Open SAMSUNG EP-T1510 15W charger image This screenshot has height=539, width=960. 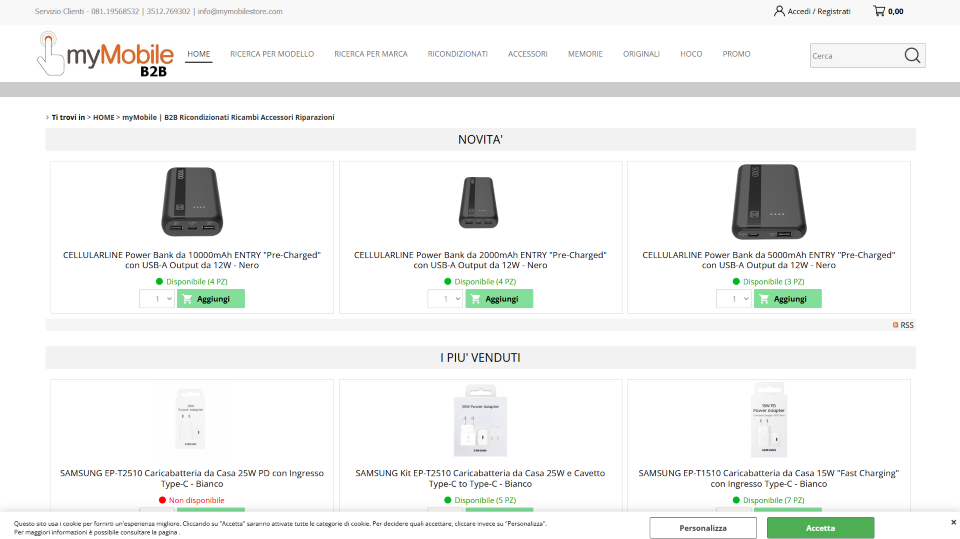coord(769,420)
